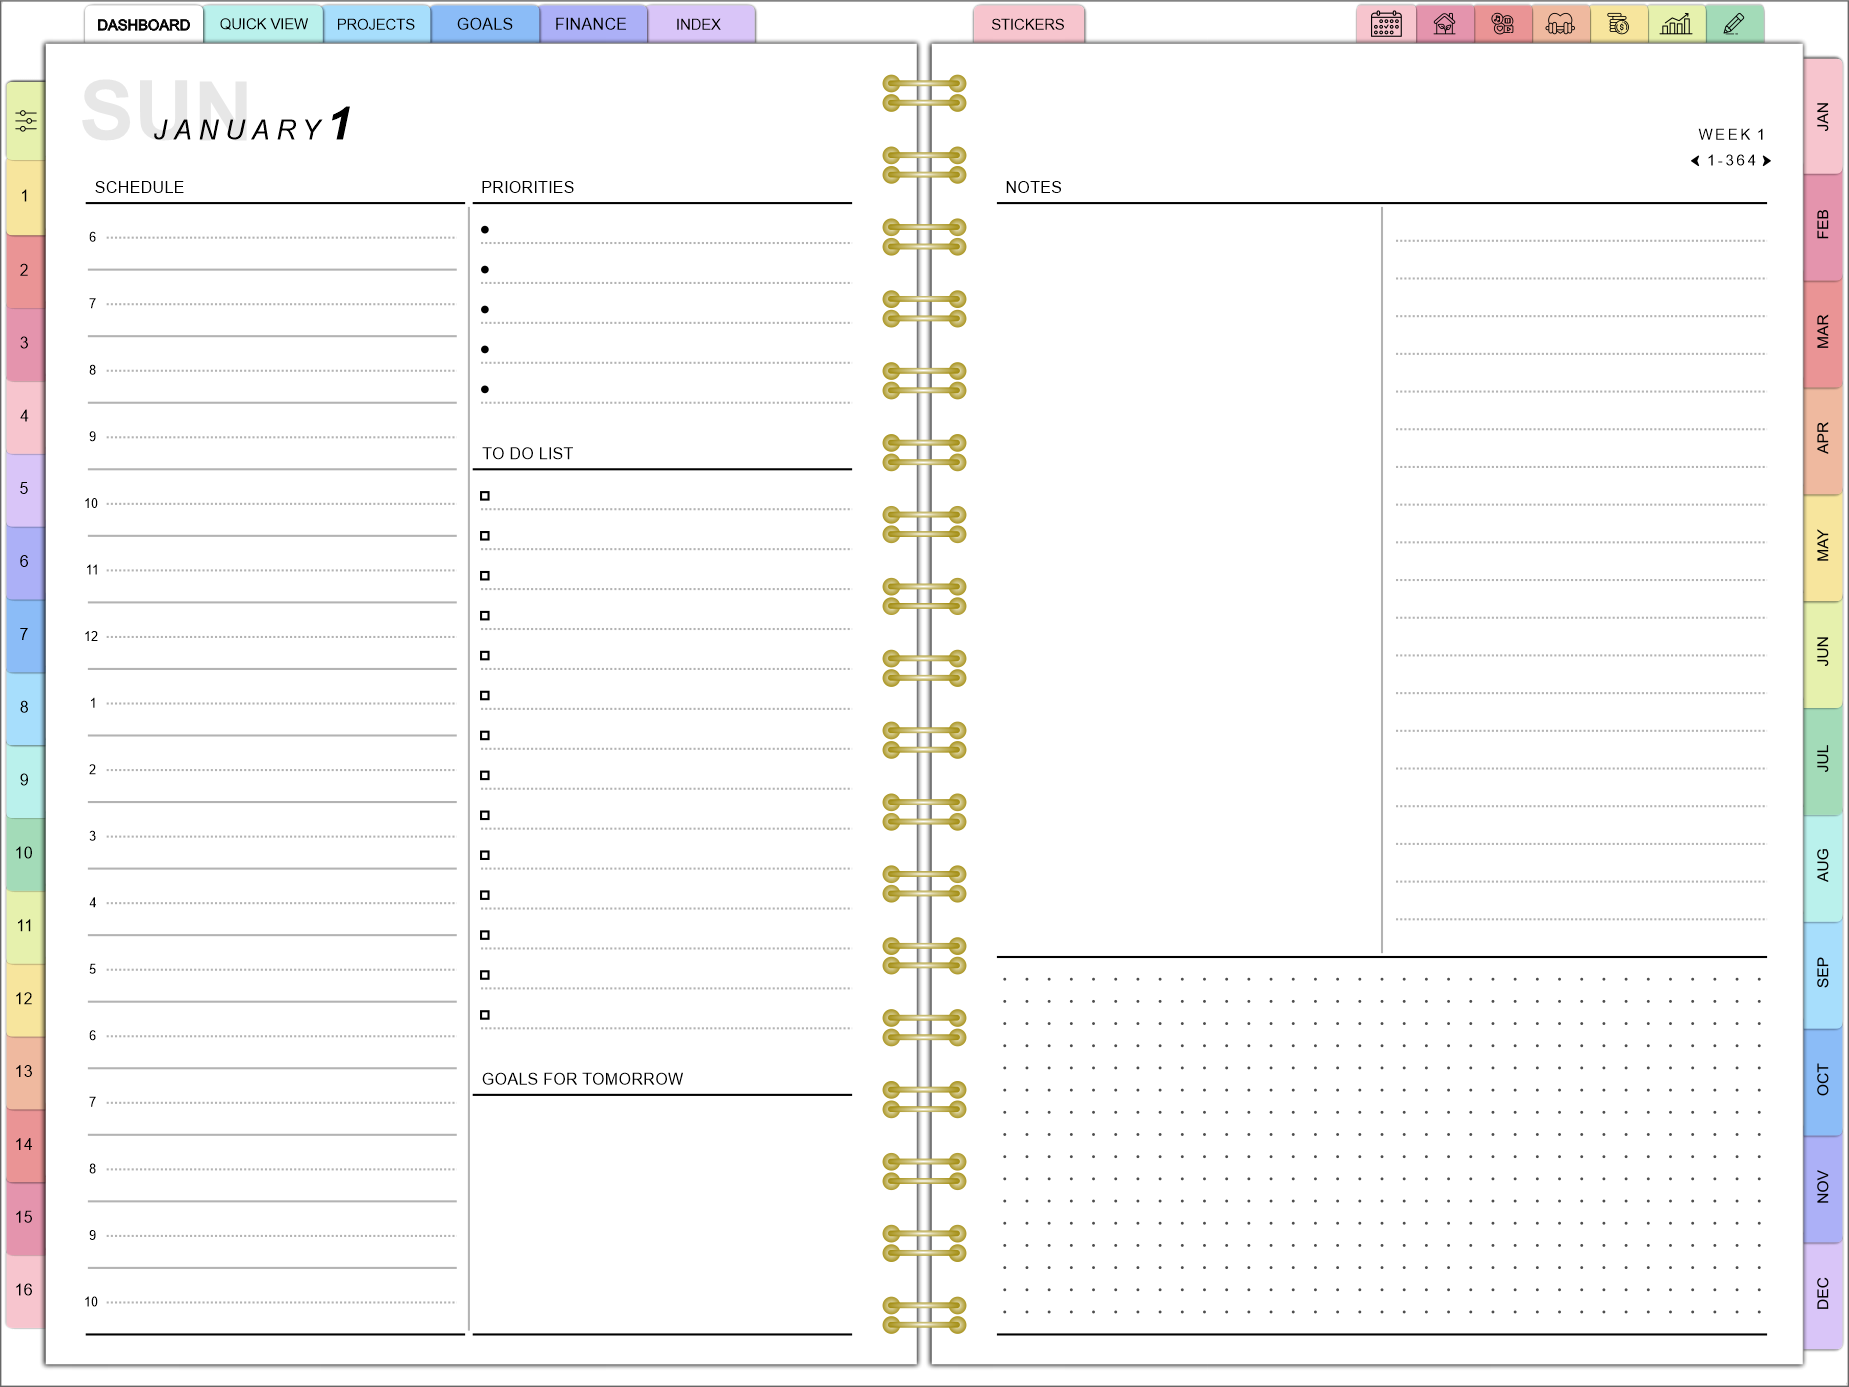Go to the next day using right arrow

coord(1767,161)
